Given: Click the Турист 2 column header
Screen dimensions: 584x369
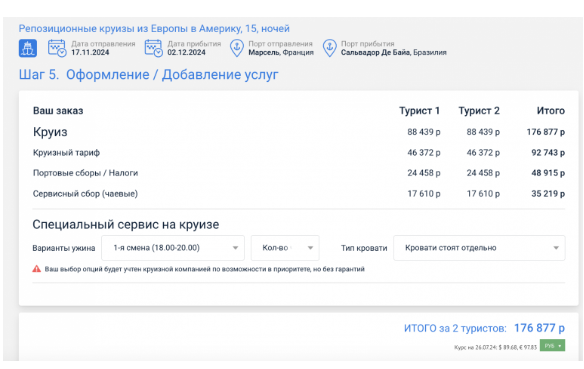Looking at the screenshot, I should [x=479, y=111].
